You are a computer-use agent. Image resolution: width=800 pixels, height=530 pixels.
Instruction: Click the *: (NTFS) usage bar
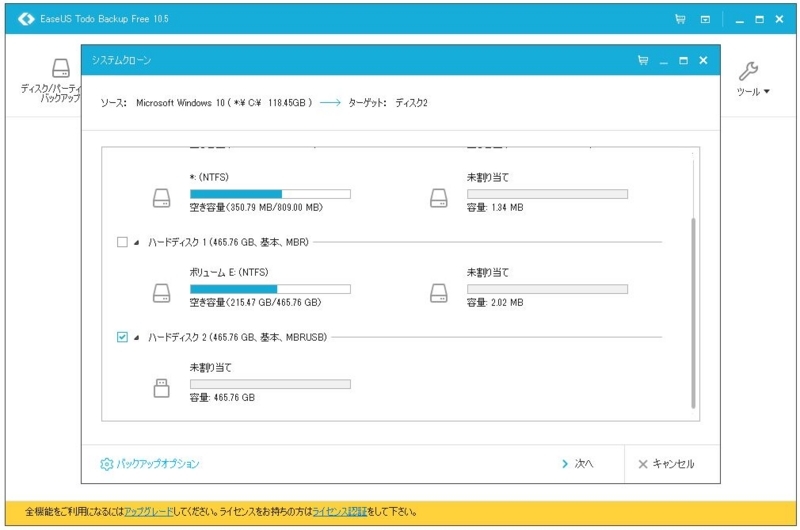pos(270,194)
